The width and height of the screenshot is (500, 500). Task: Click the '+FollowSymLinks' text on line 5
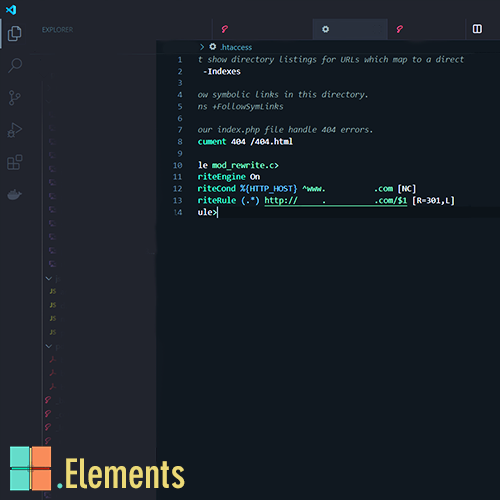(248, 107)
